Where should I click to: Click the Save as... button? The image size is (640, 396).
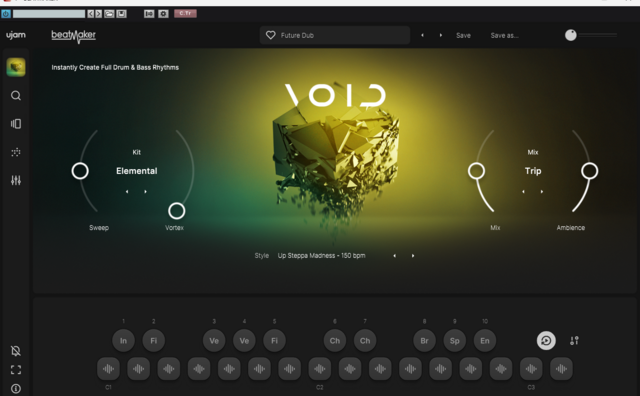(504, 36)
